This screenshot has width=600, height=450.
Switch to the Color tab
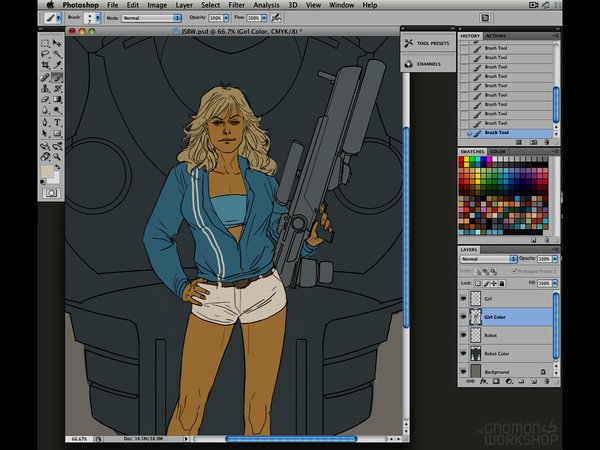coord(497,152)
